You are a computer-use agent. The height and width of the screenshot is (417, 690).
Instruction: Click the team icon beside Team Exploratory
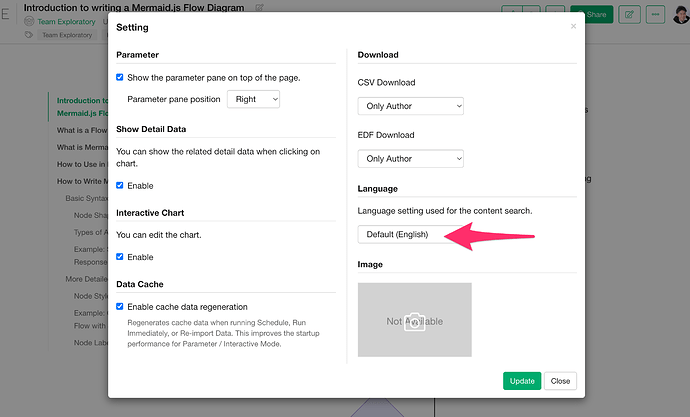[x=29, y=21]
